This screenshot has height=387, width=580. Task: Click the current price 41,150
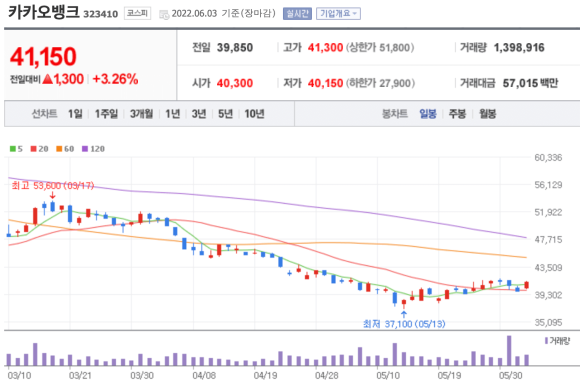[43, 57]
